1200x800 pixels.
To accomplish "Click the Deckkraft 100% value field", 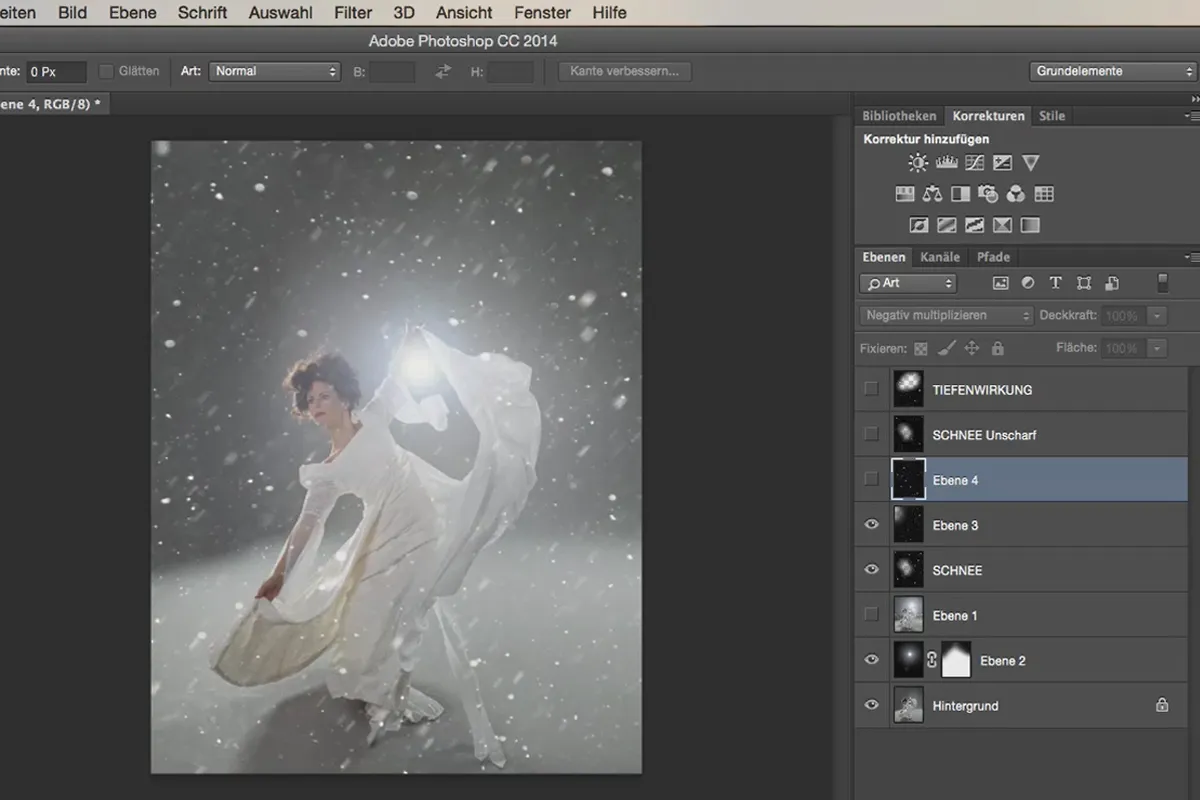I will pos(1122,316).
